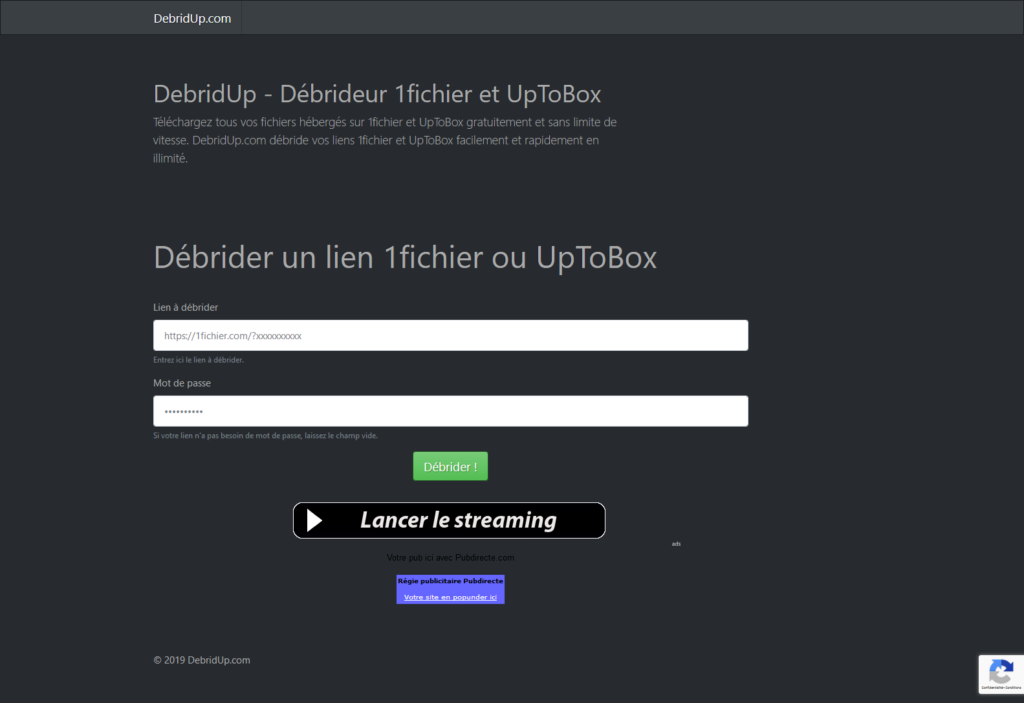Click the 'Entrez ici le lien à débrider' hint
Screen dimensions: 1024x703
(x=198, y=360)
